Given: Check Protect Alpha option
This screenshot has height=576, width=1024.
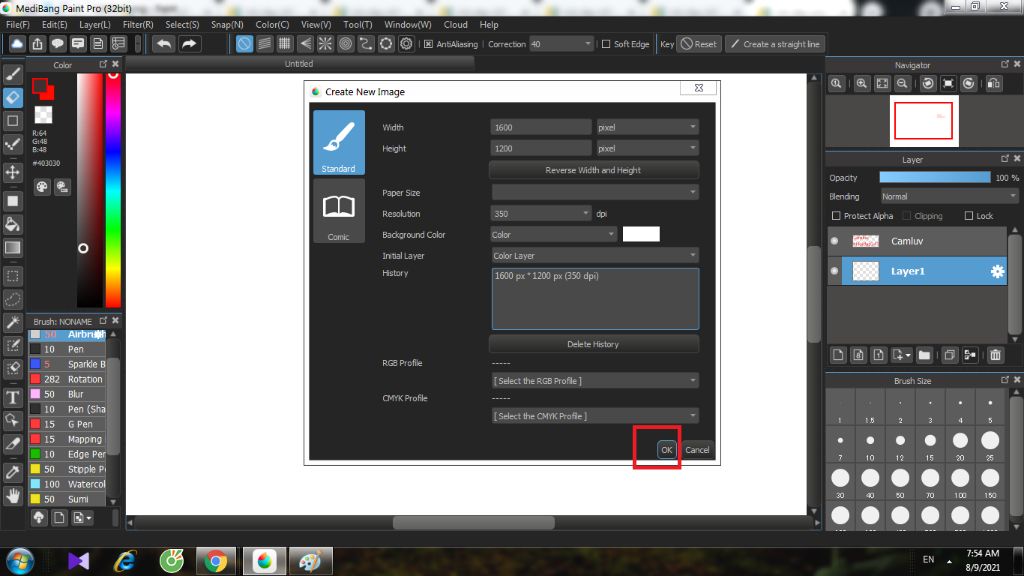Looking at the screenshot, I should 836,216.
